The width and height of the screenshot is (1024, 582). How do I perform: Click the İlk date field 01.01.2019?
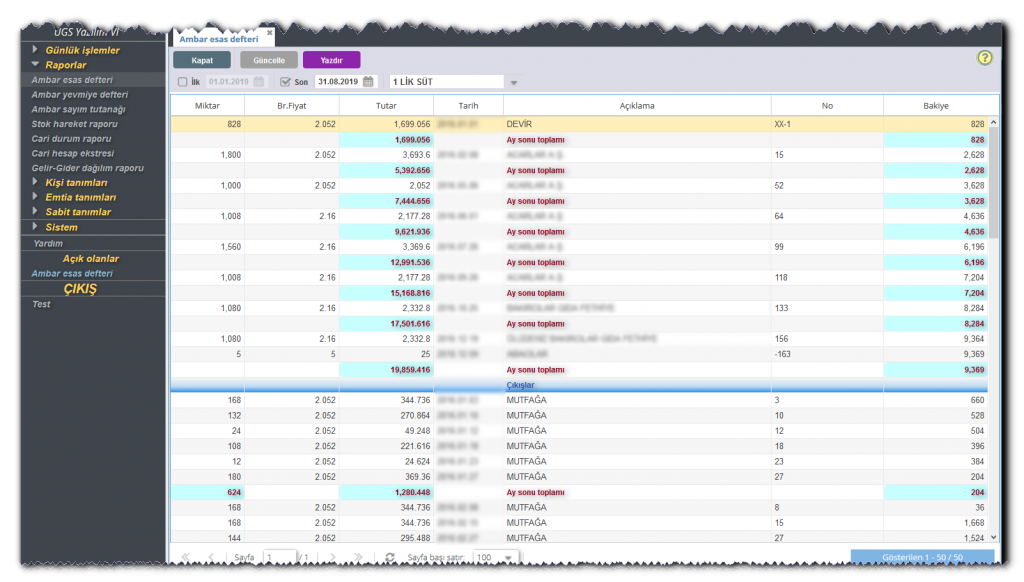point(229,82)
